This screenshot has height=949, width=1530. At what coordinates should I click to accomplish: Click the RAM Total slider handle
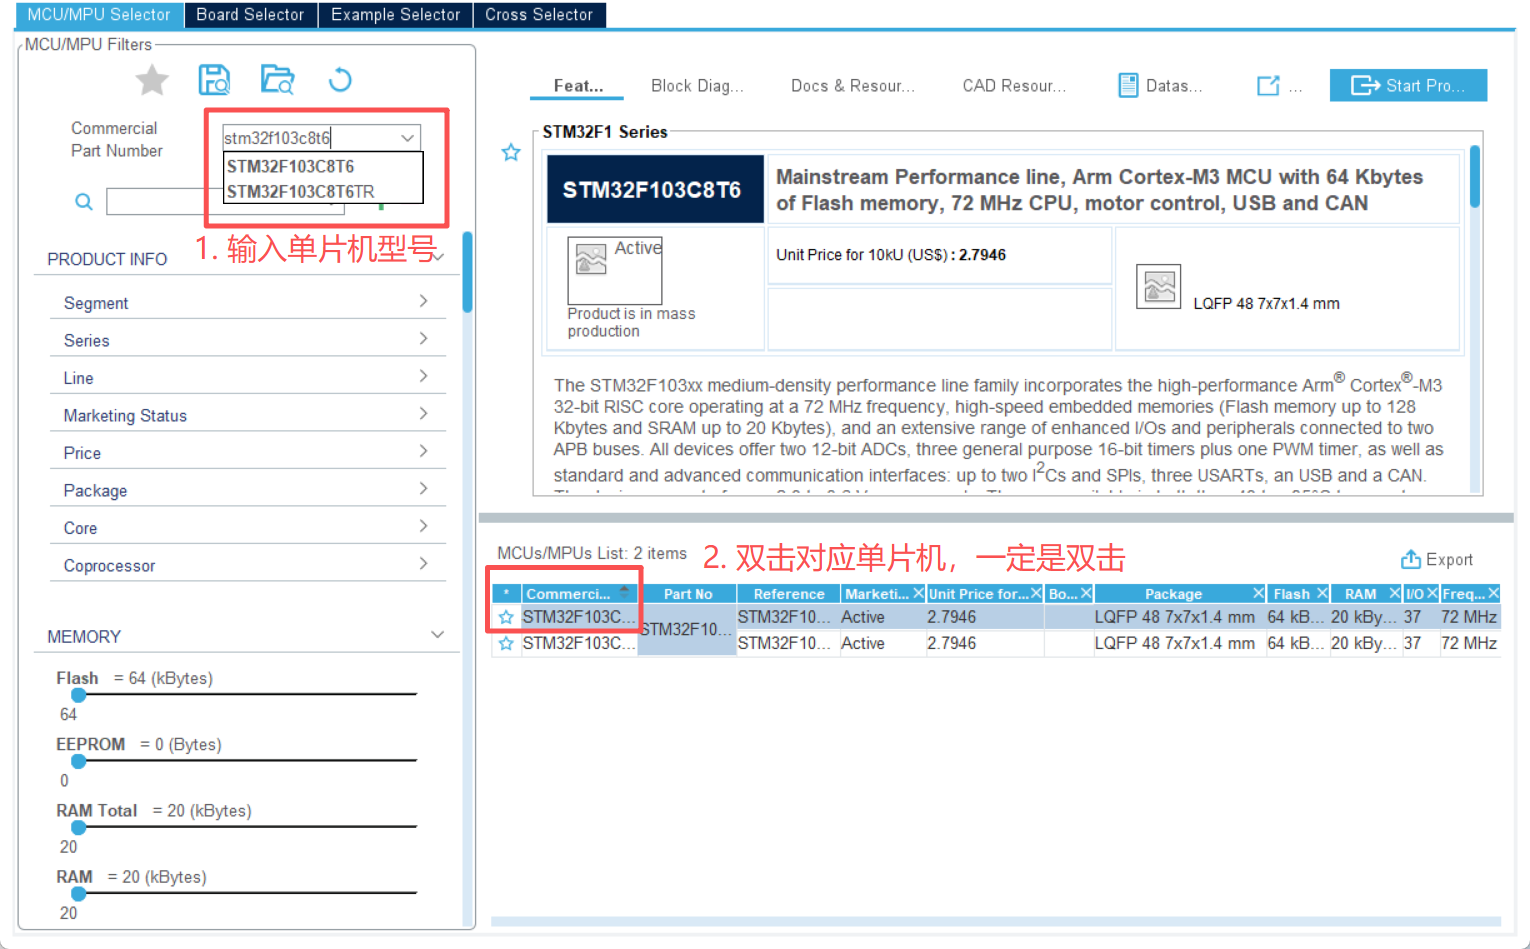tap(79, 827)
